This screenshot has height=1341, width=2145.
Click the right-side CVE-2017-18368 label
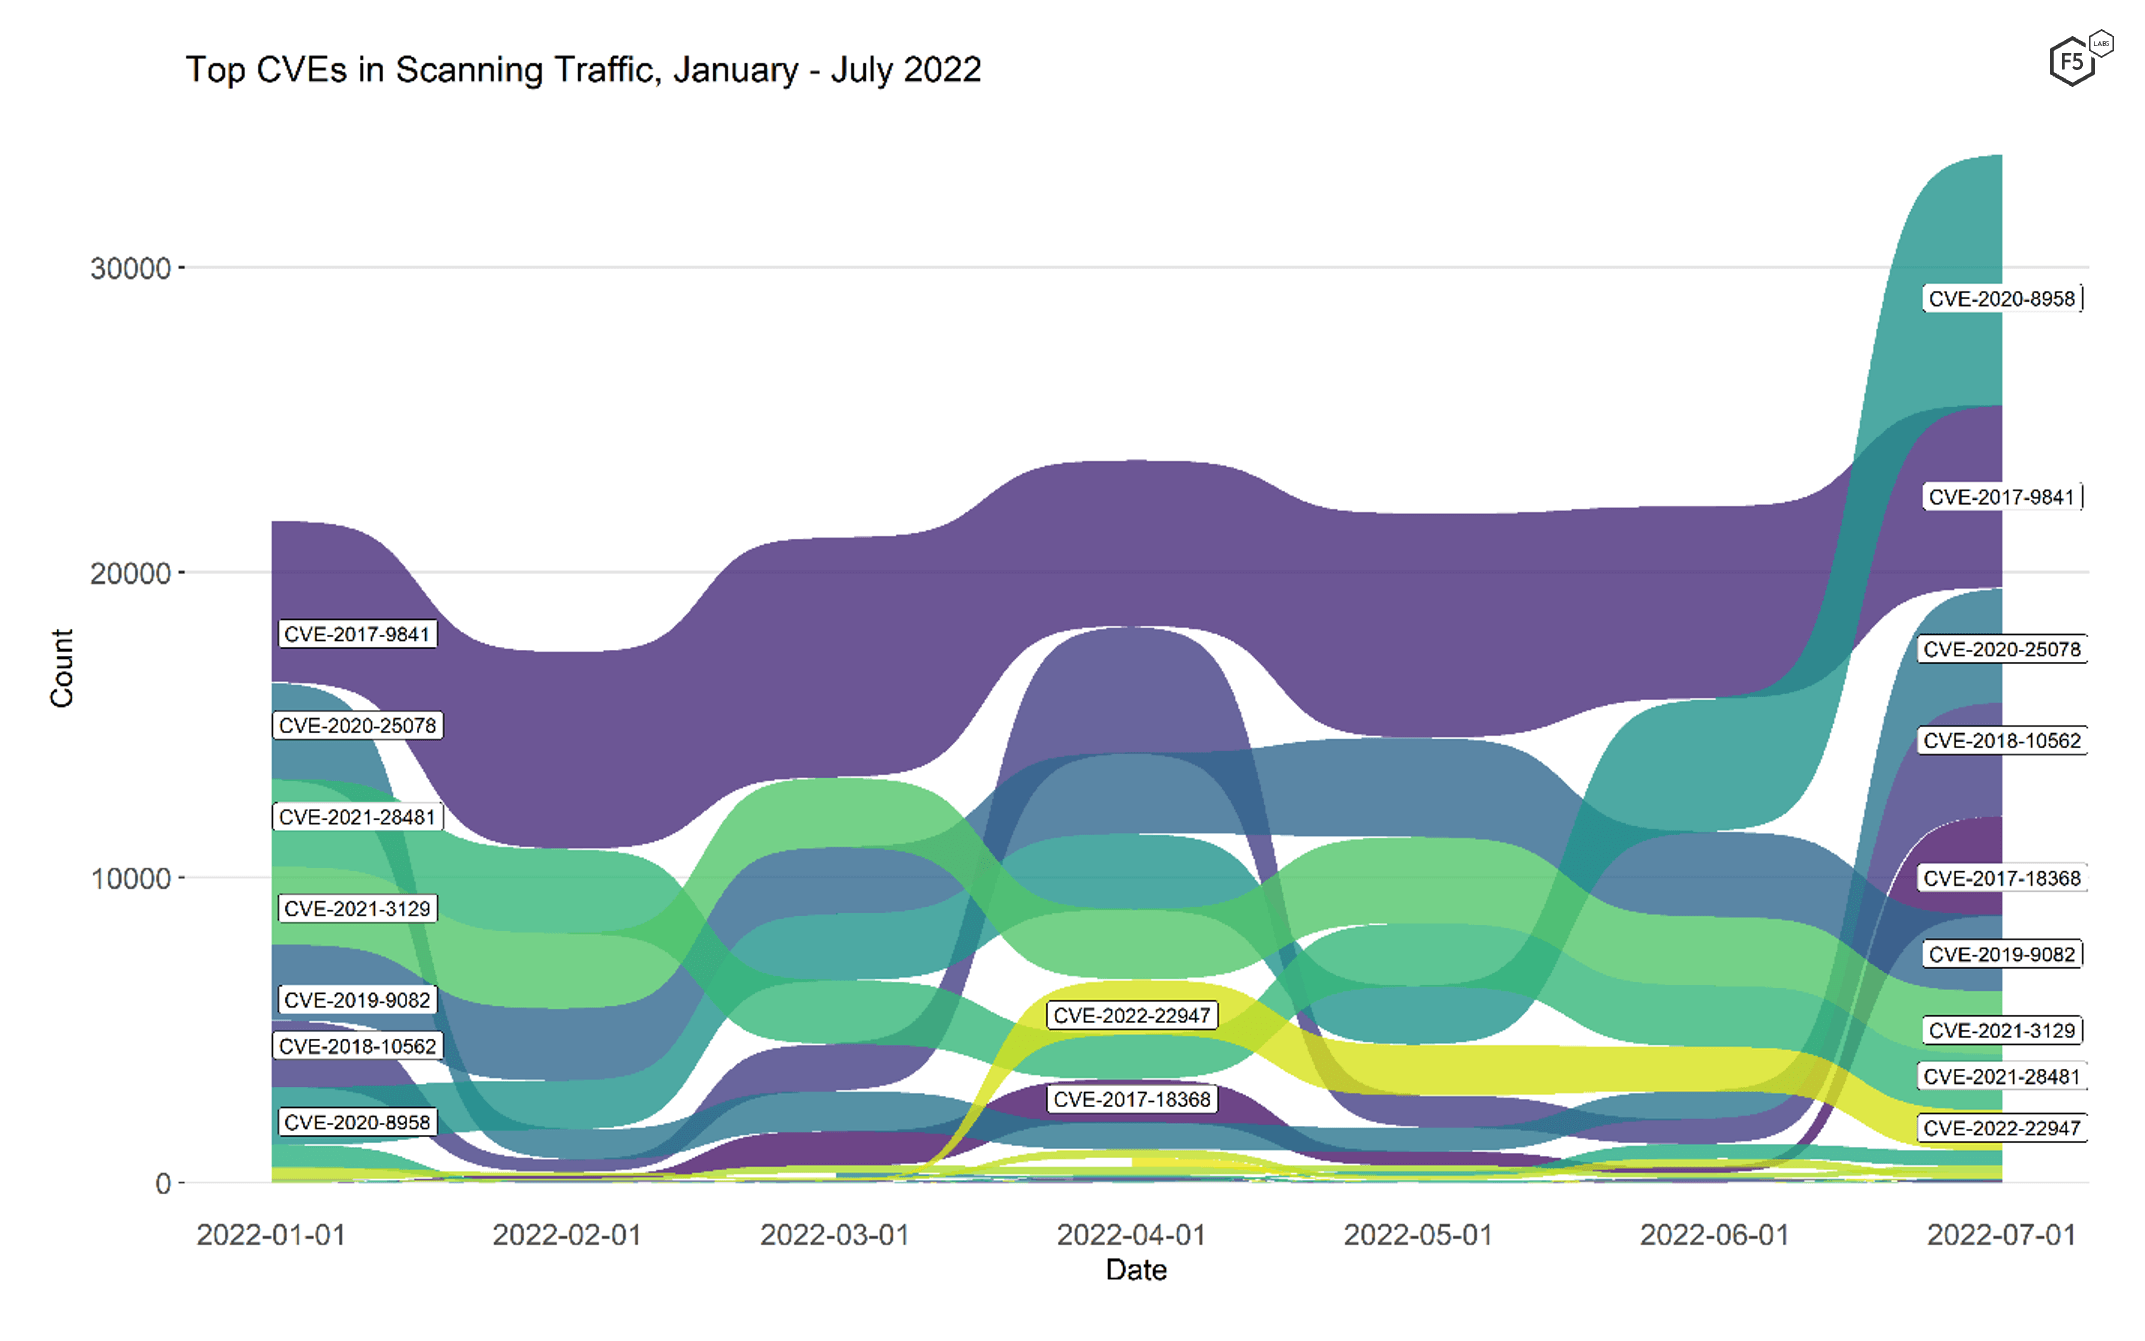2001,878
